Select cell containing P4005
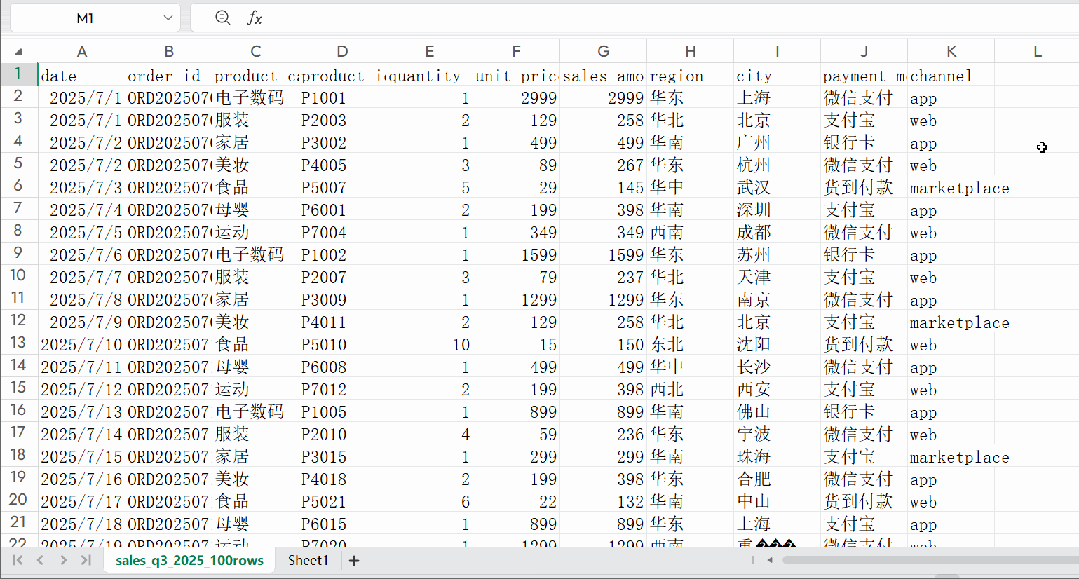The height and width of the screenshot is (579, 1079). click(x=342, y=165)
